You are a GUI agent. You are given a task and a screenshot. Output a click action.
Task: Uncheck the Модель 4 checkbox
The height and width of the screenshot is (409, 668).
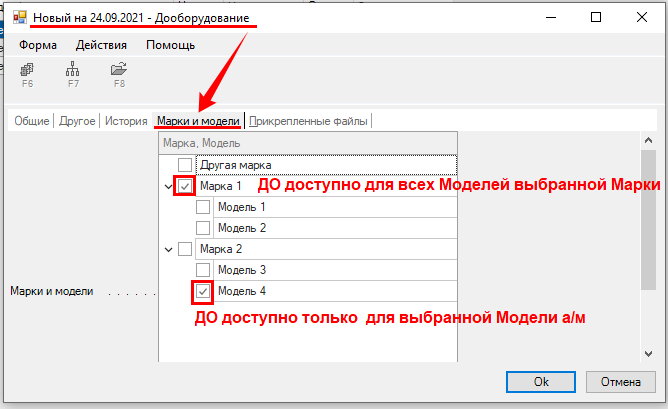(x=203, y=291)
